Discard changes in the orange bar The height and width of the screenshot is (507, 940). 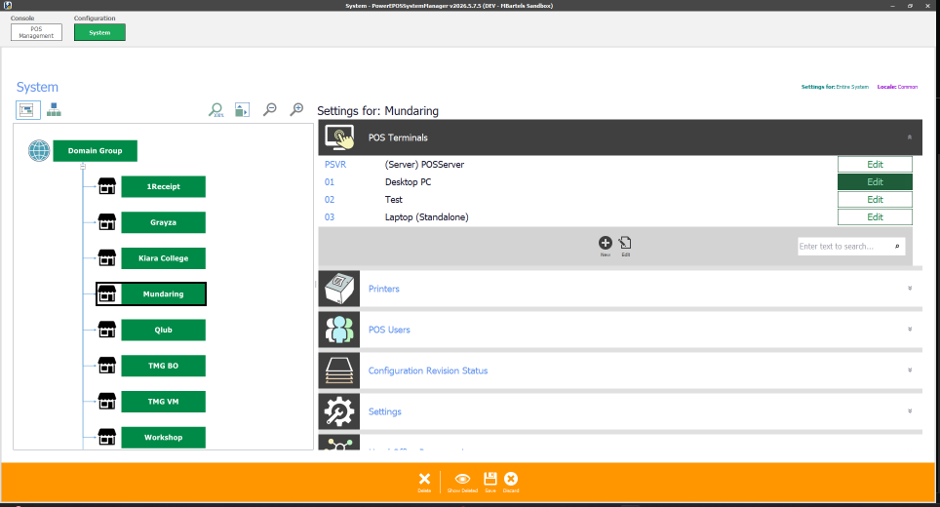point(511,482)
